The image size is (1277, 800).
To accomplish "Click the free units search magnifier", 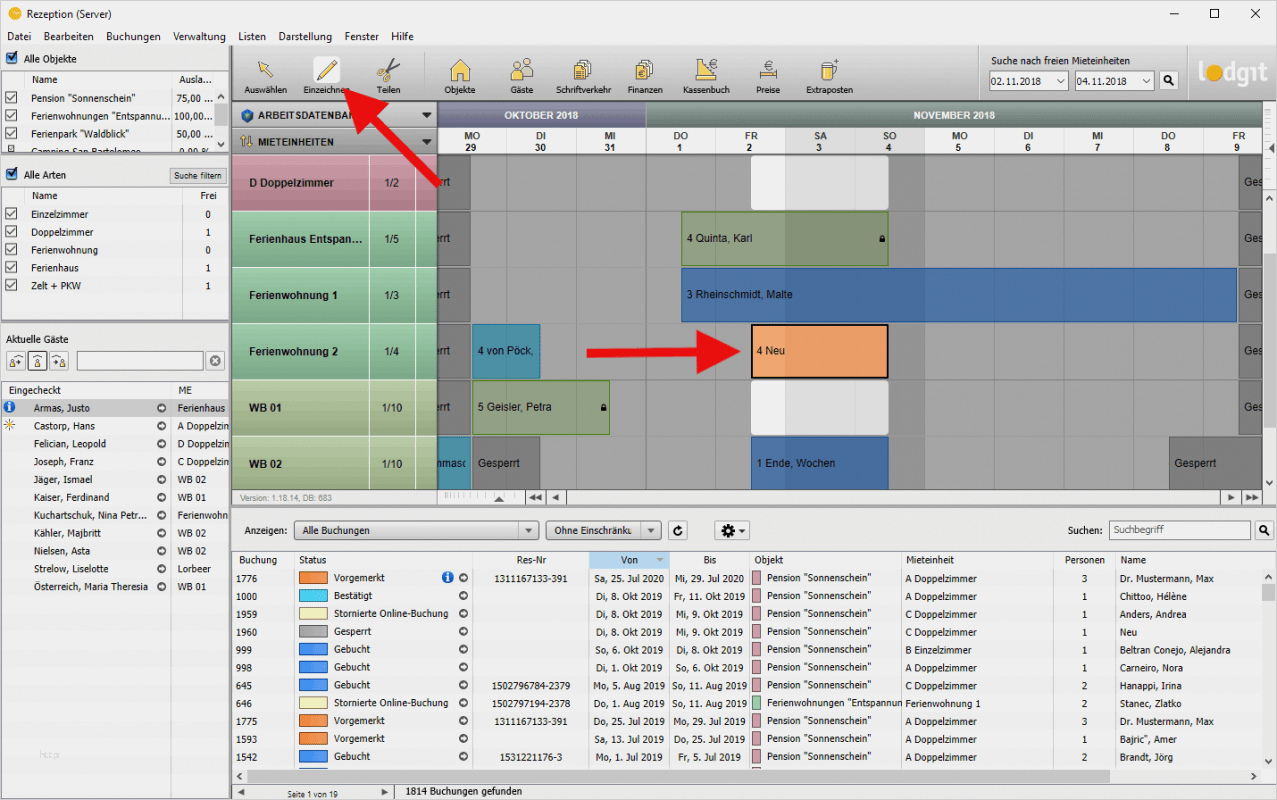I will pos(1168,81).
